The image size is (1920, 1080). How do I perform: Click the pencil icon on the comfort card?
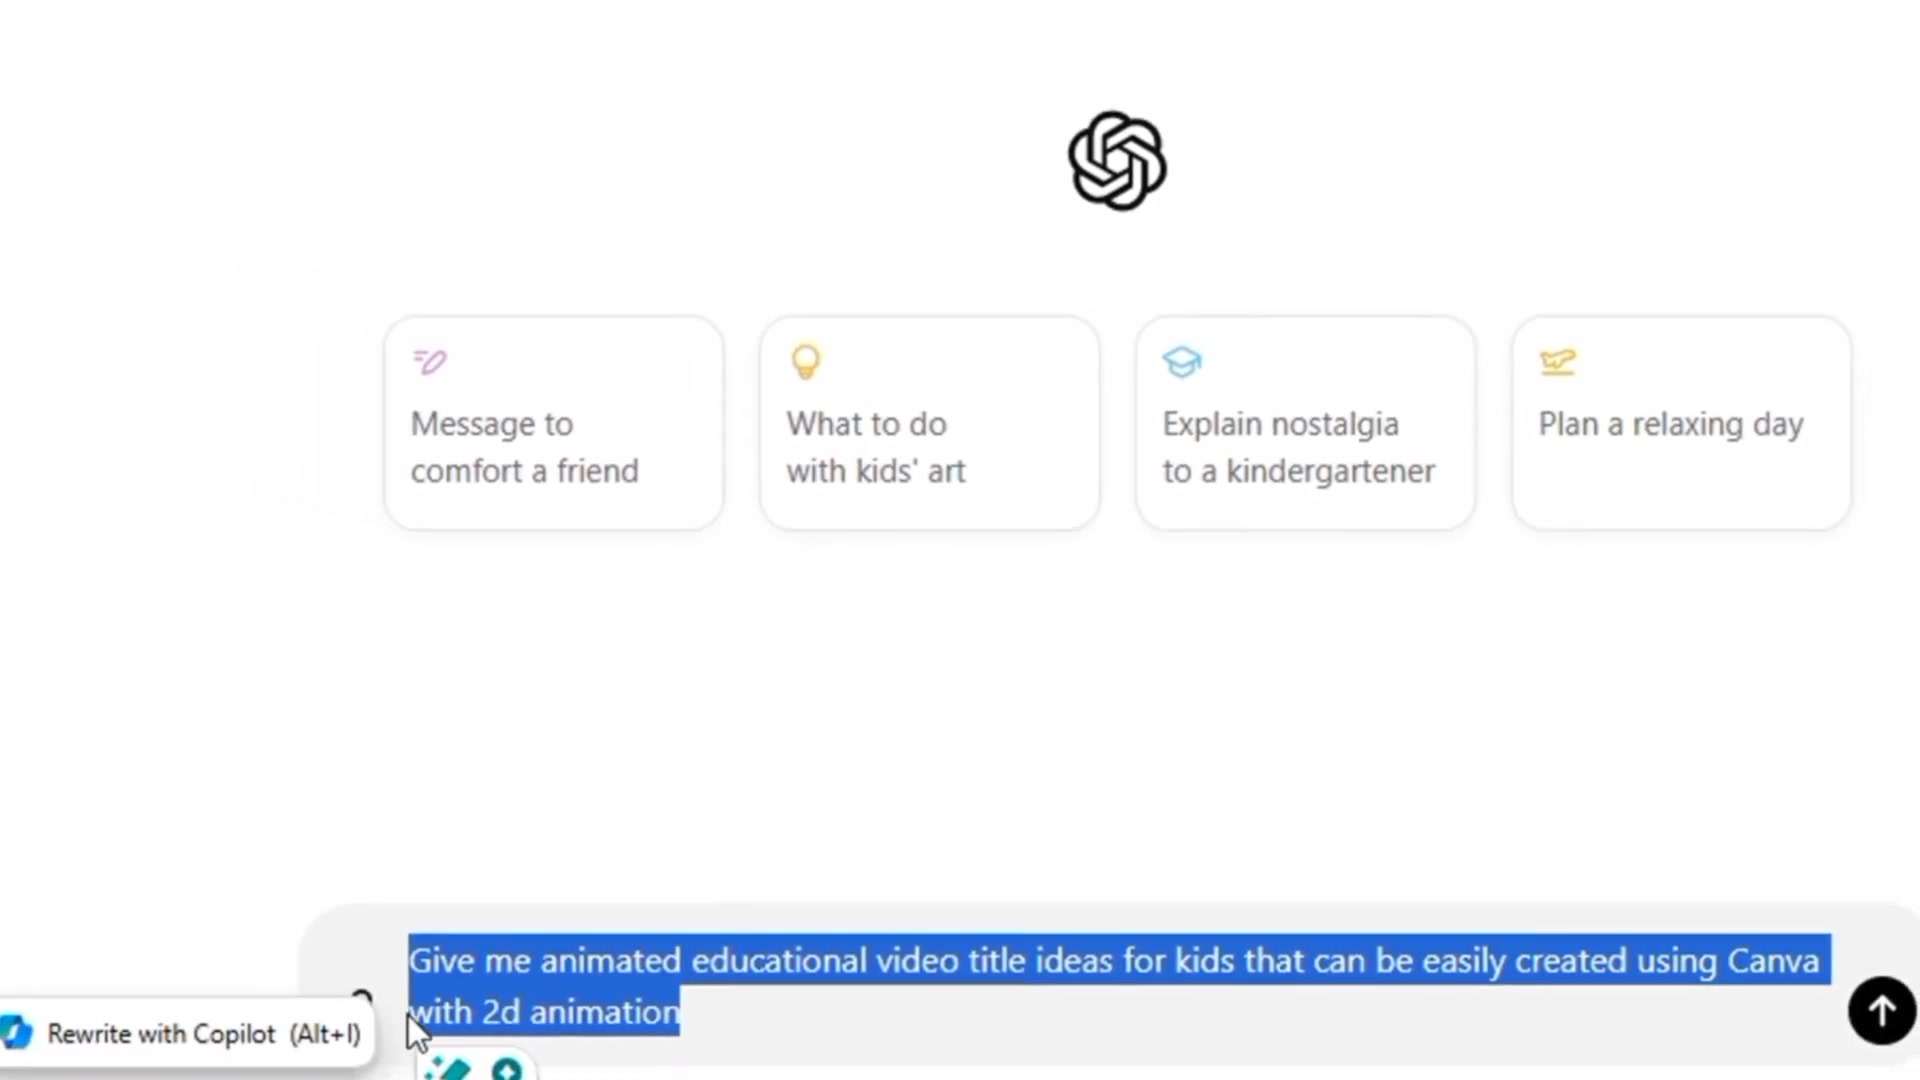click(x=430, y=361)
